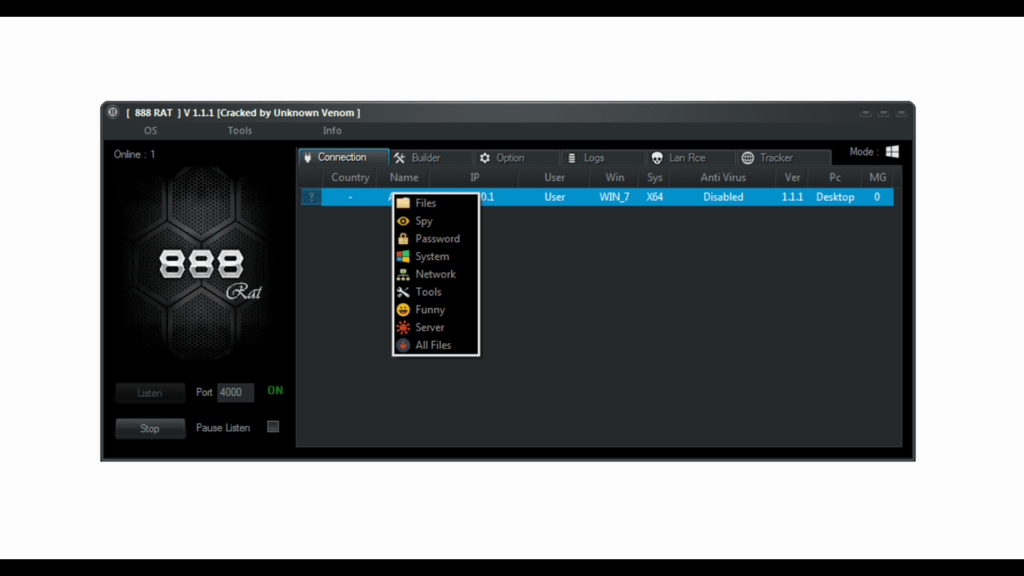Choose Spy from the context menu
Viewport: 1024px width, 576px height.
[436, 221]
